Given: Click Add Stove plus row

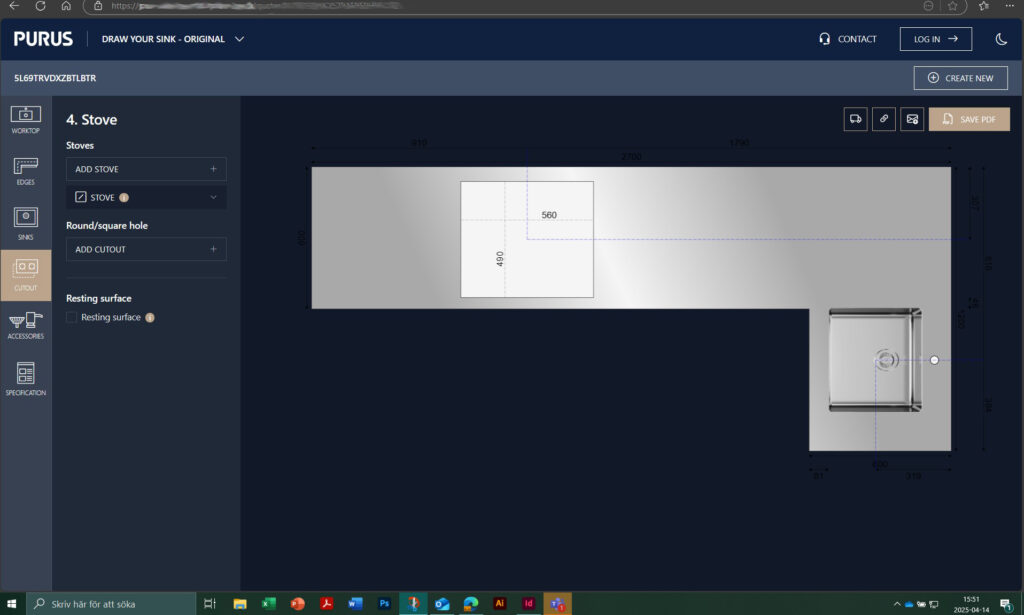Looking at the screenshot, I should pyautogui.click(x=146, y=169).
